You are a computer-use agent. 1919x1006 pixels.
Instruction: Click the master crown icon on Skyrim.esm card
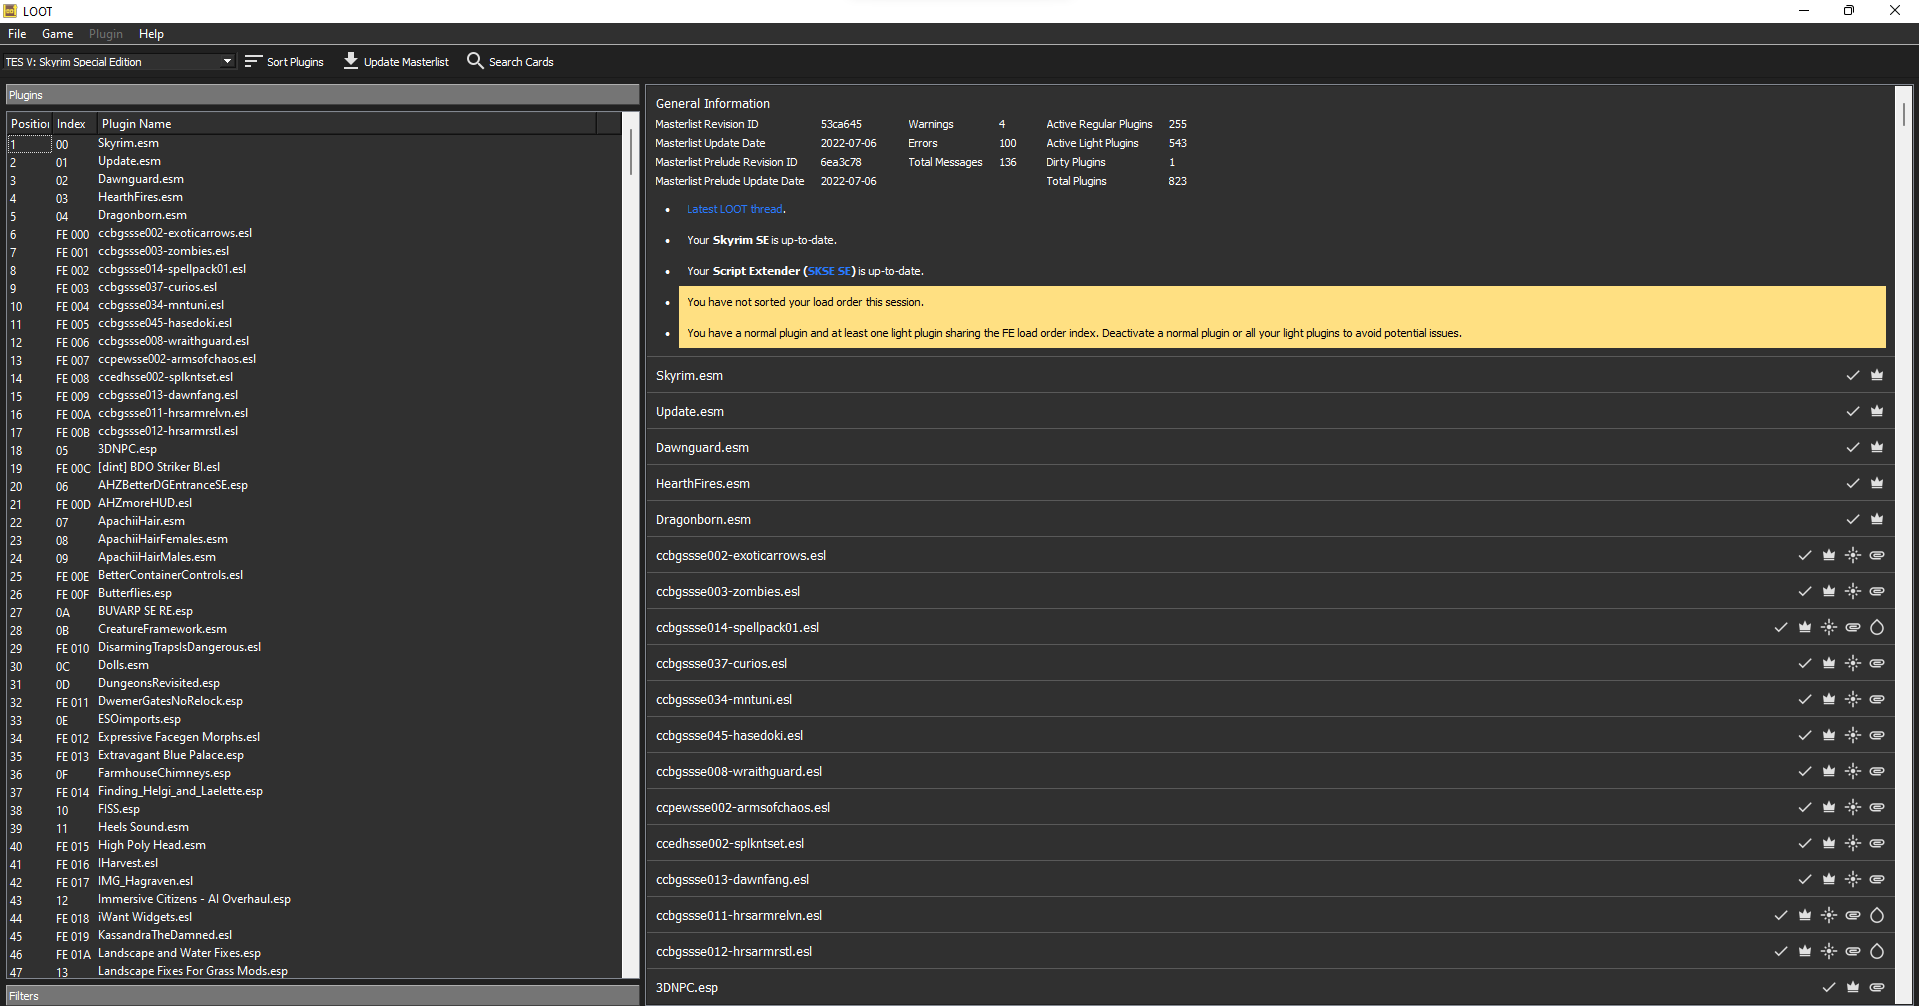tap(1877, 375)
